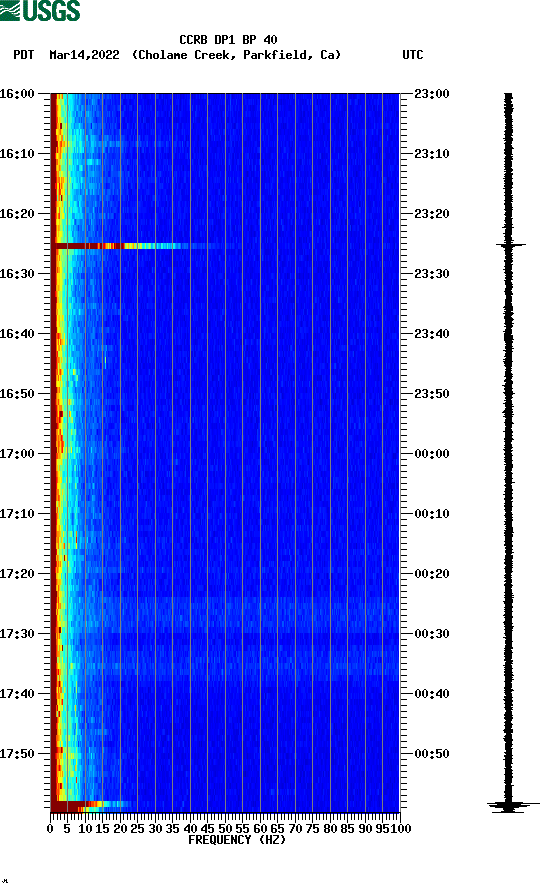Click the date "Mar14,2022"
The height and width of the screenshot is (892, 552).
click(84, 55)
